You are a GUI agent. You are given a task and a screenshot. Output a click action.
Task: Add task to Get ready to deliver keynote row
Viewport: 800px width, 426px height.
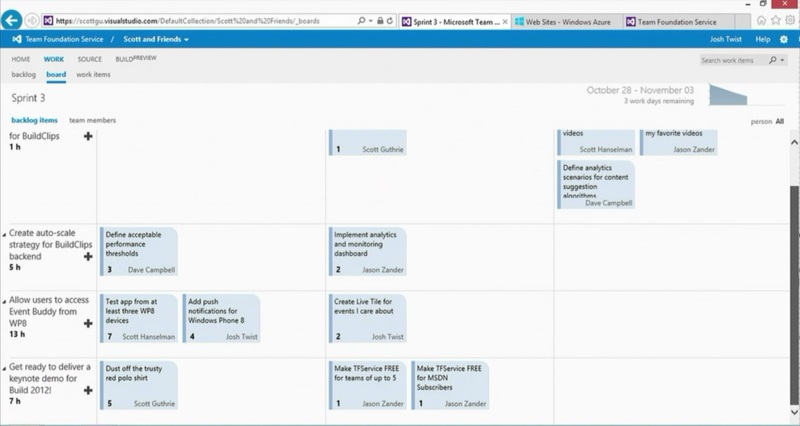88,390
